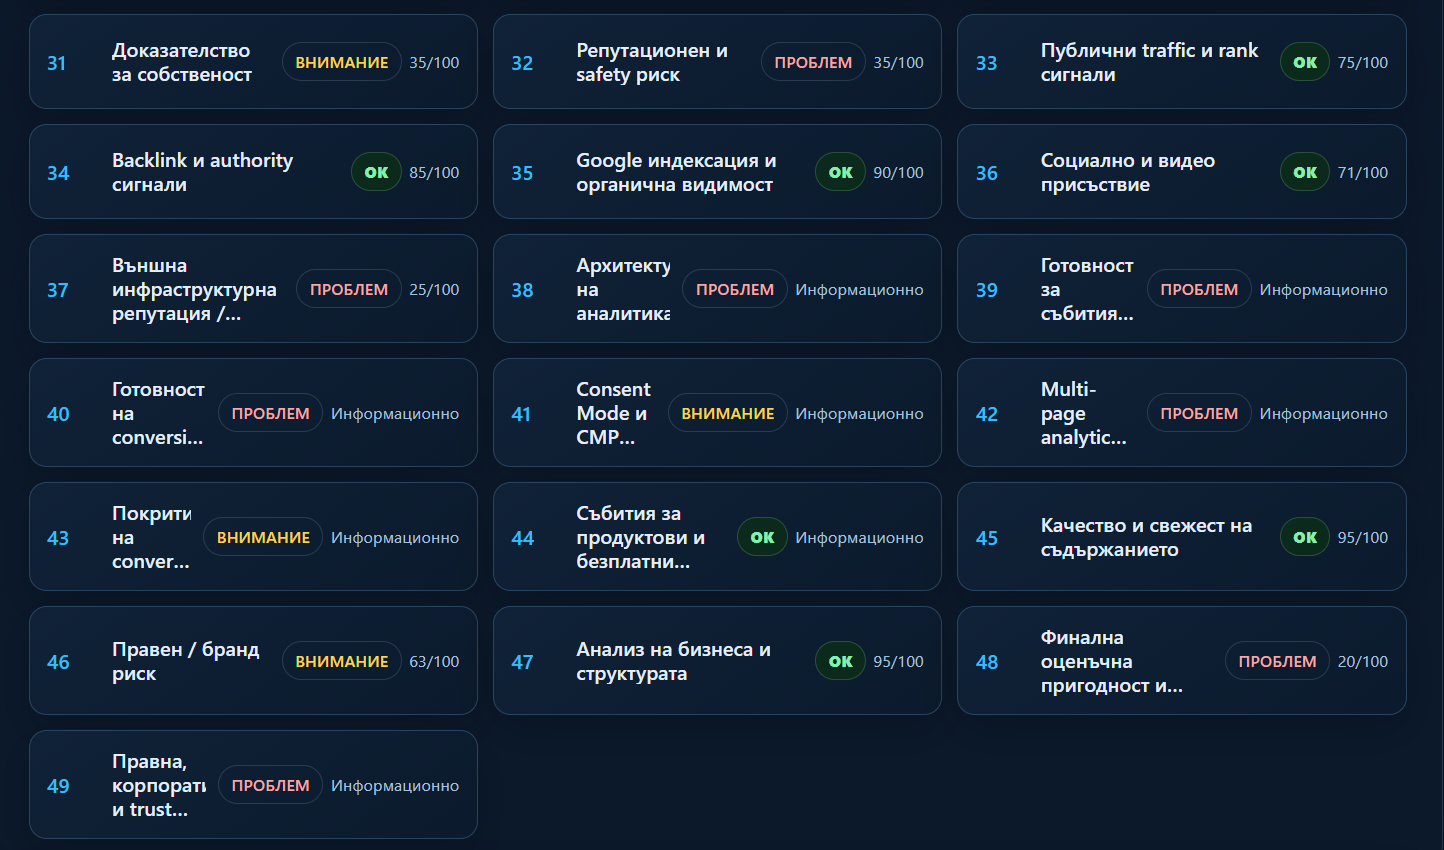The image size is (1444, 850).
Task: Click the ПРОБЛЕМ badge on card 37
Action: point(349,289)
